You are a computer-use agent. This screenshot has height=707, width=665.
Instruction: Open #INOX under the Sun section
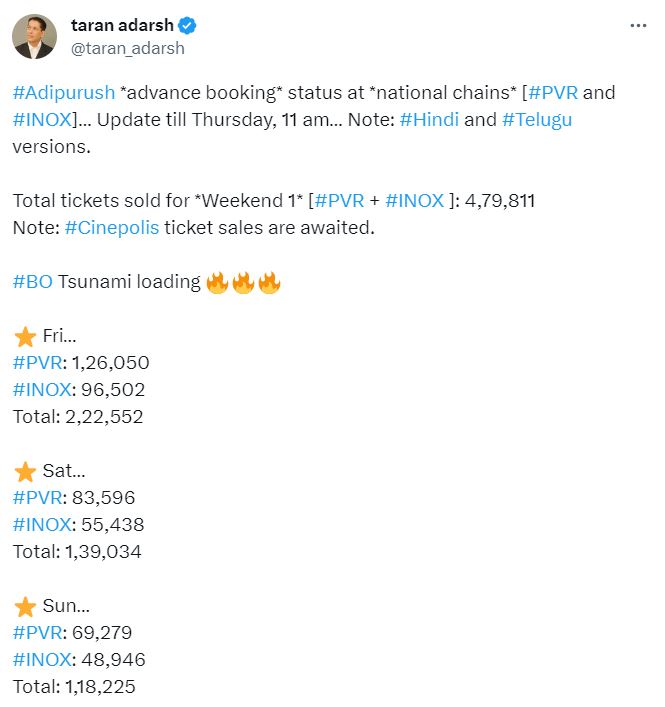[x=42, y=660]
